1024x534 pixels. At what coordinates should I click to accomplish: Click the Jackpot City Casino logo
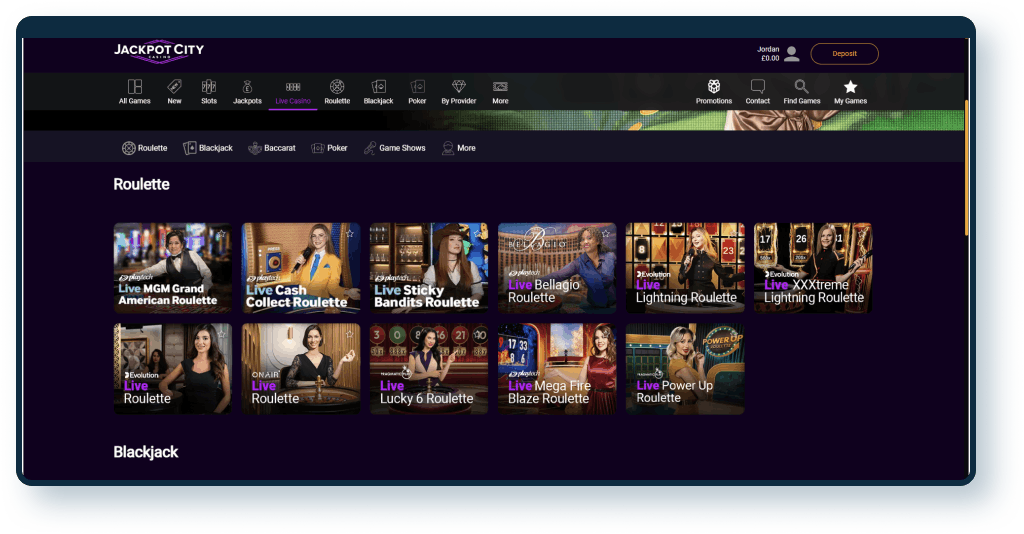click(x=159, y=52)
